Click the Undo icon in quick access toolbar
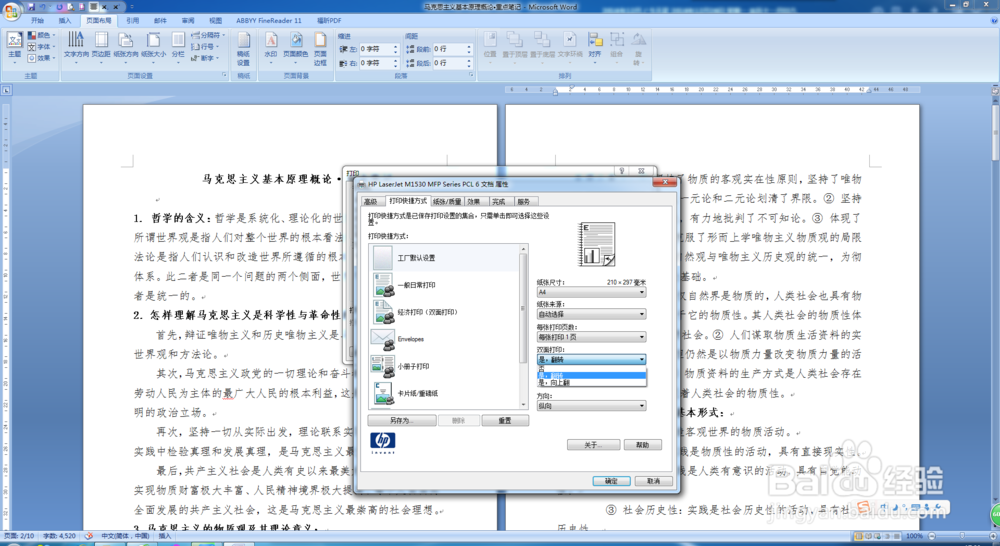This screenshot has height=546, width=1000. (x=43, y=6)
